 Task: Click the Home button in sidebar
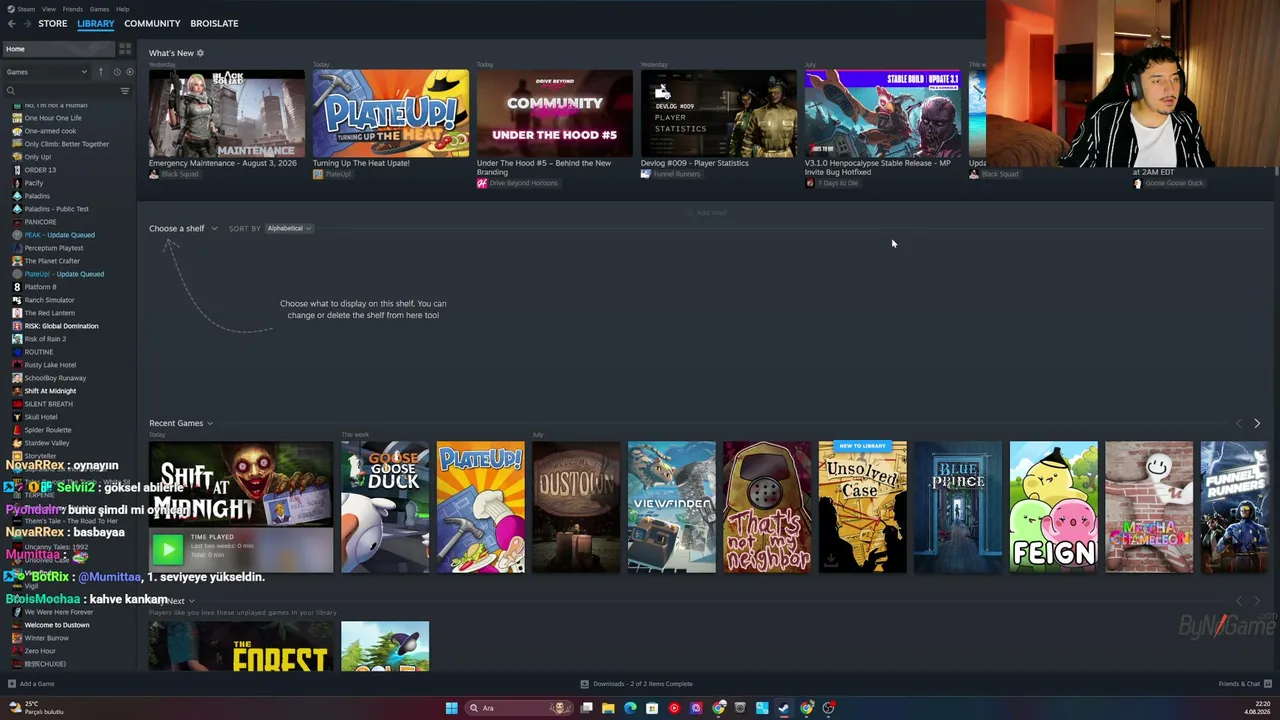(x=57, y=49)
